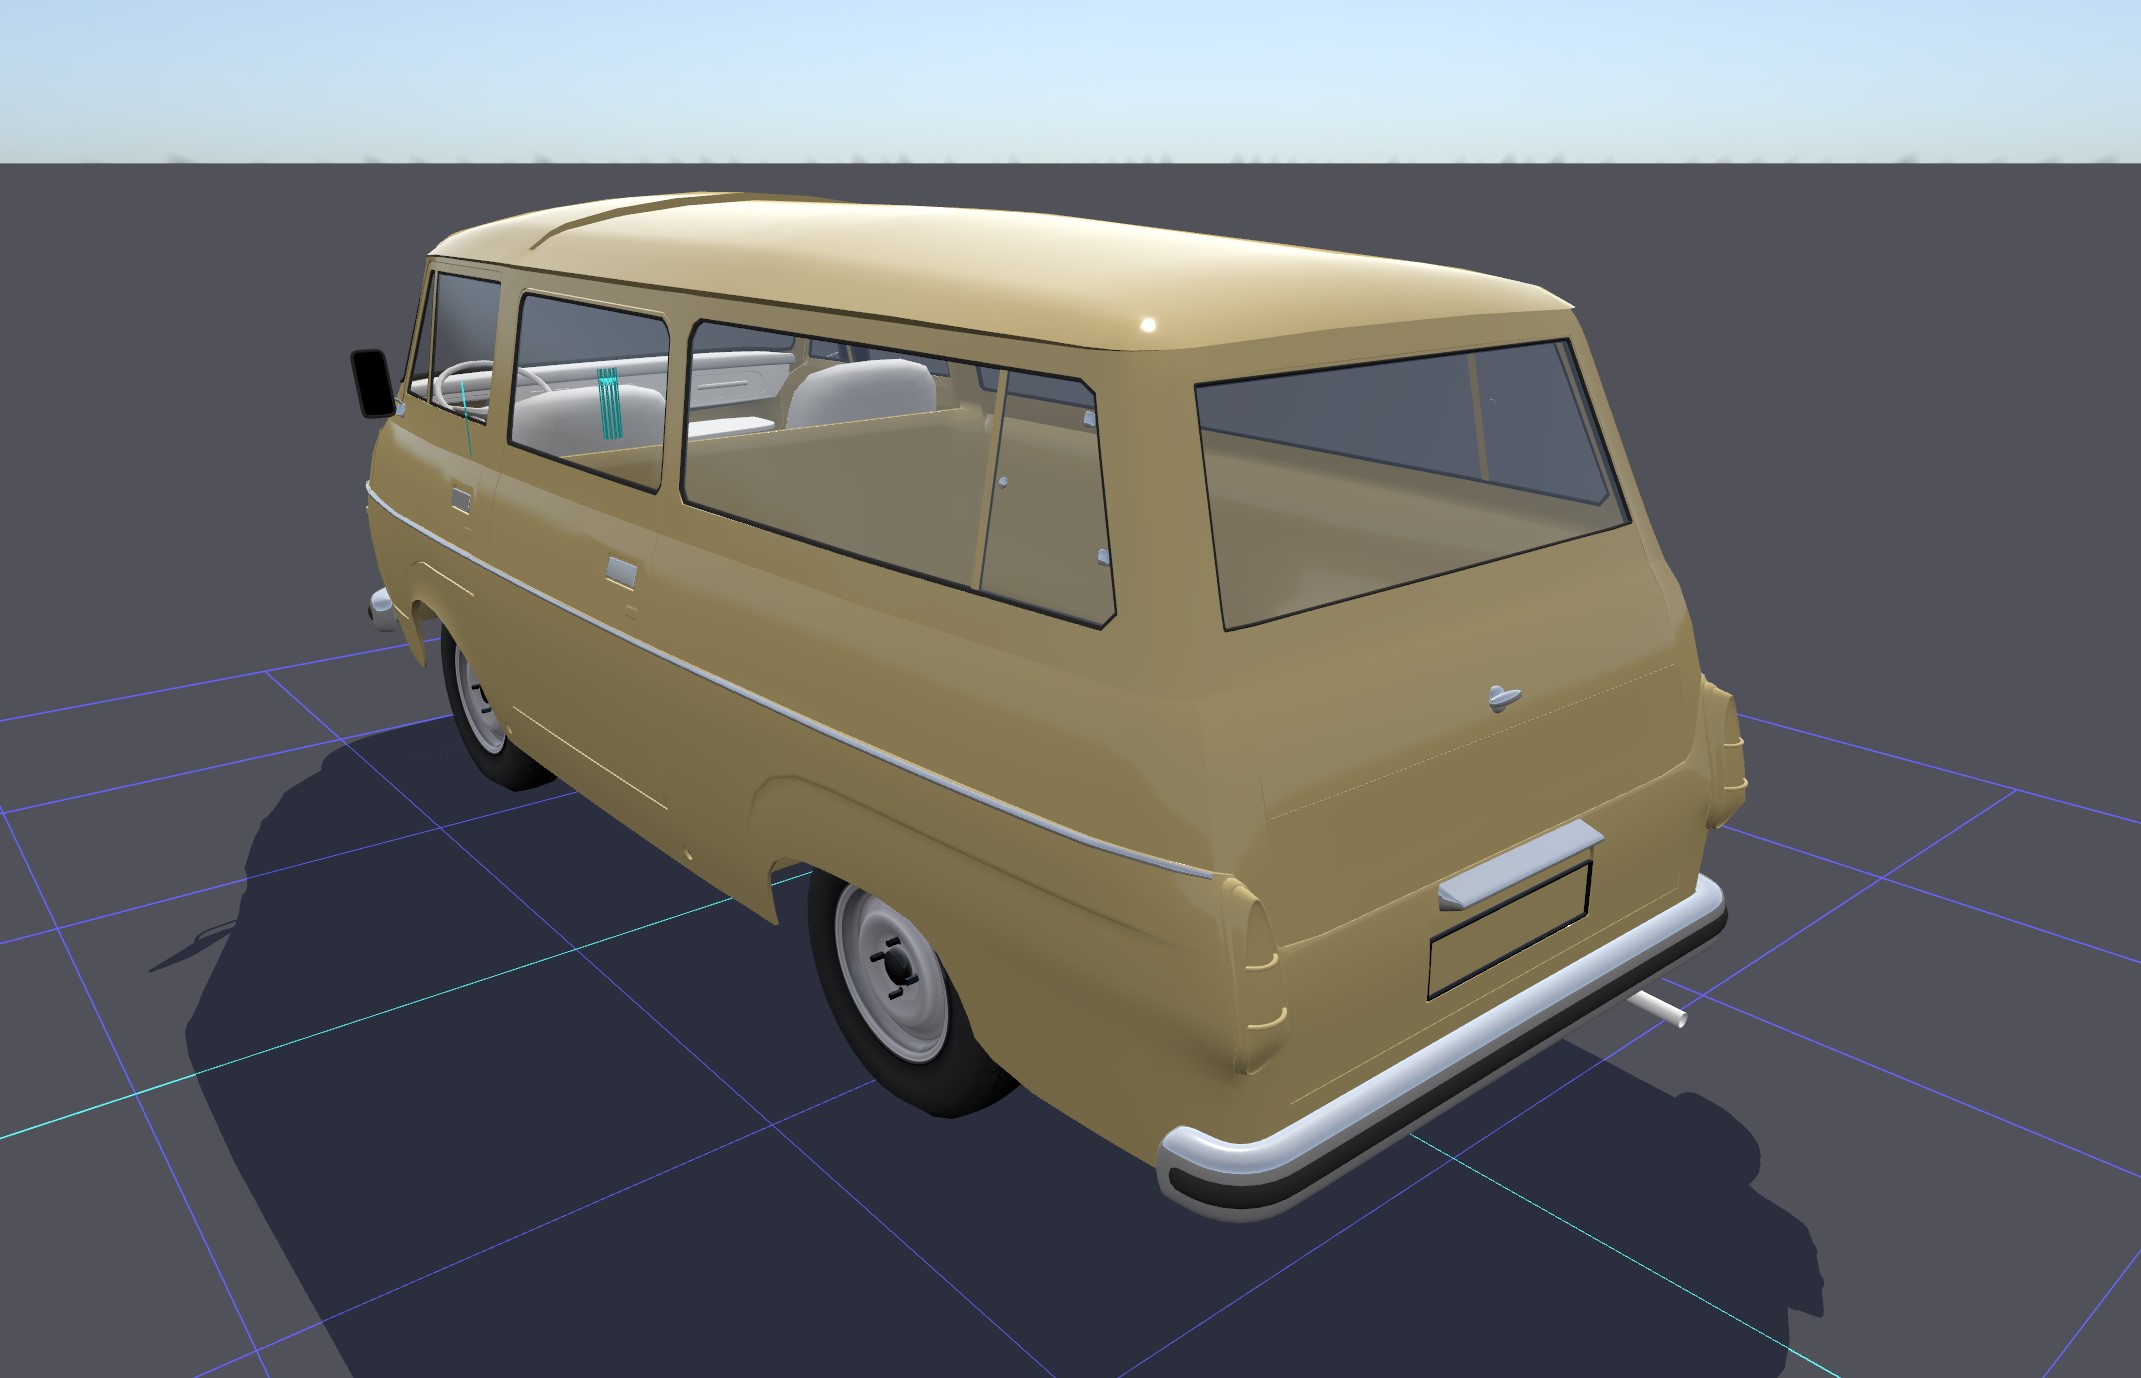Click the black side mirror on van

pos(372,383)
